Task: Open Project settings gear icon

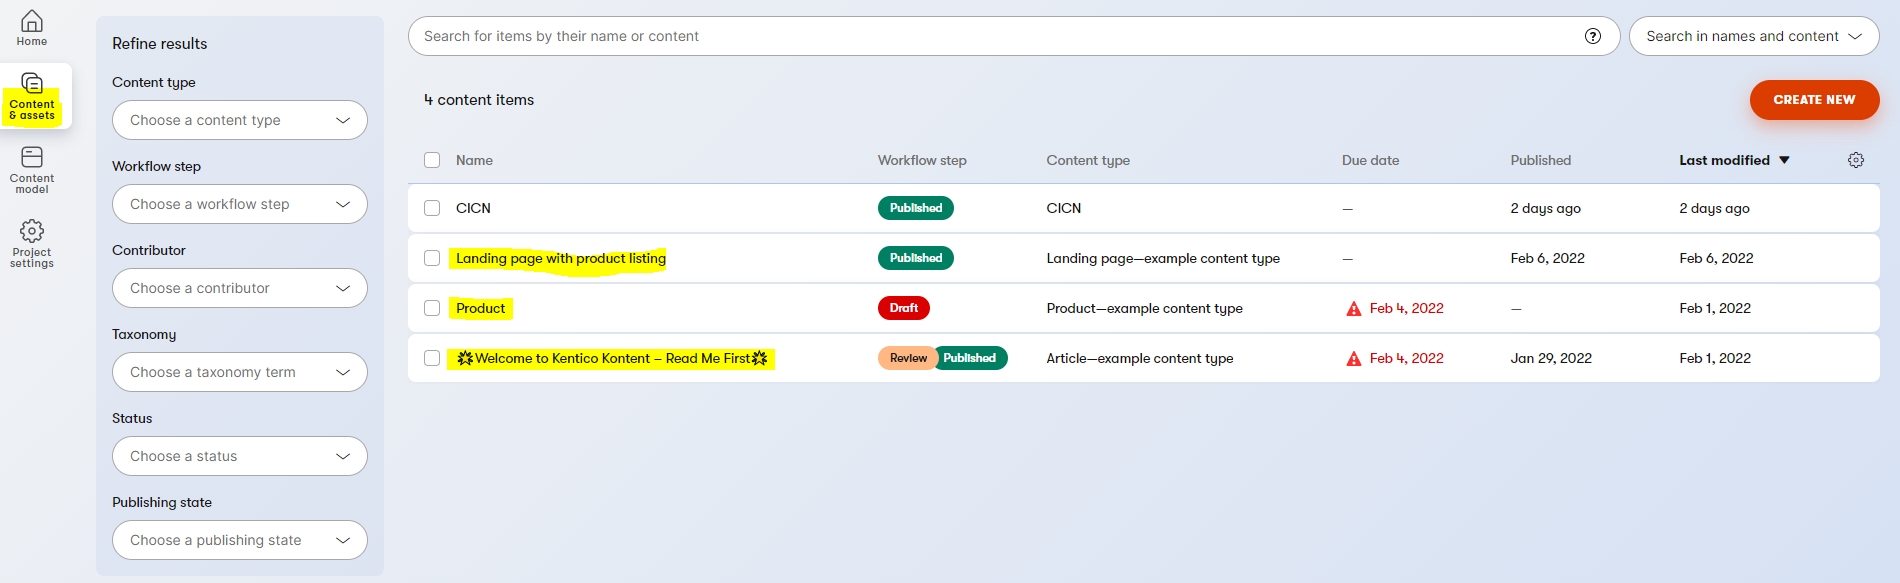Action: [32, 231]
